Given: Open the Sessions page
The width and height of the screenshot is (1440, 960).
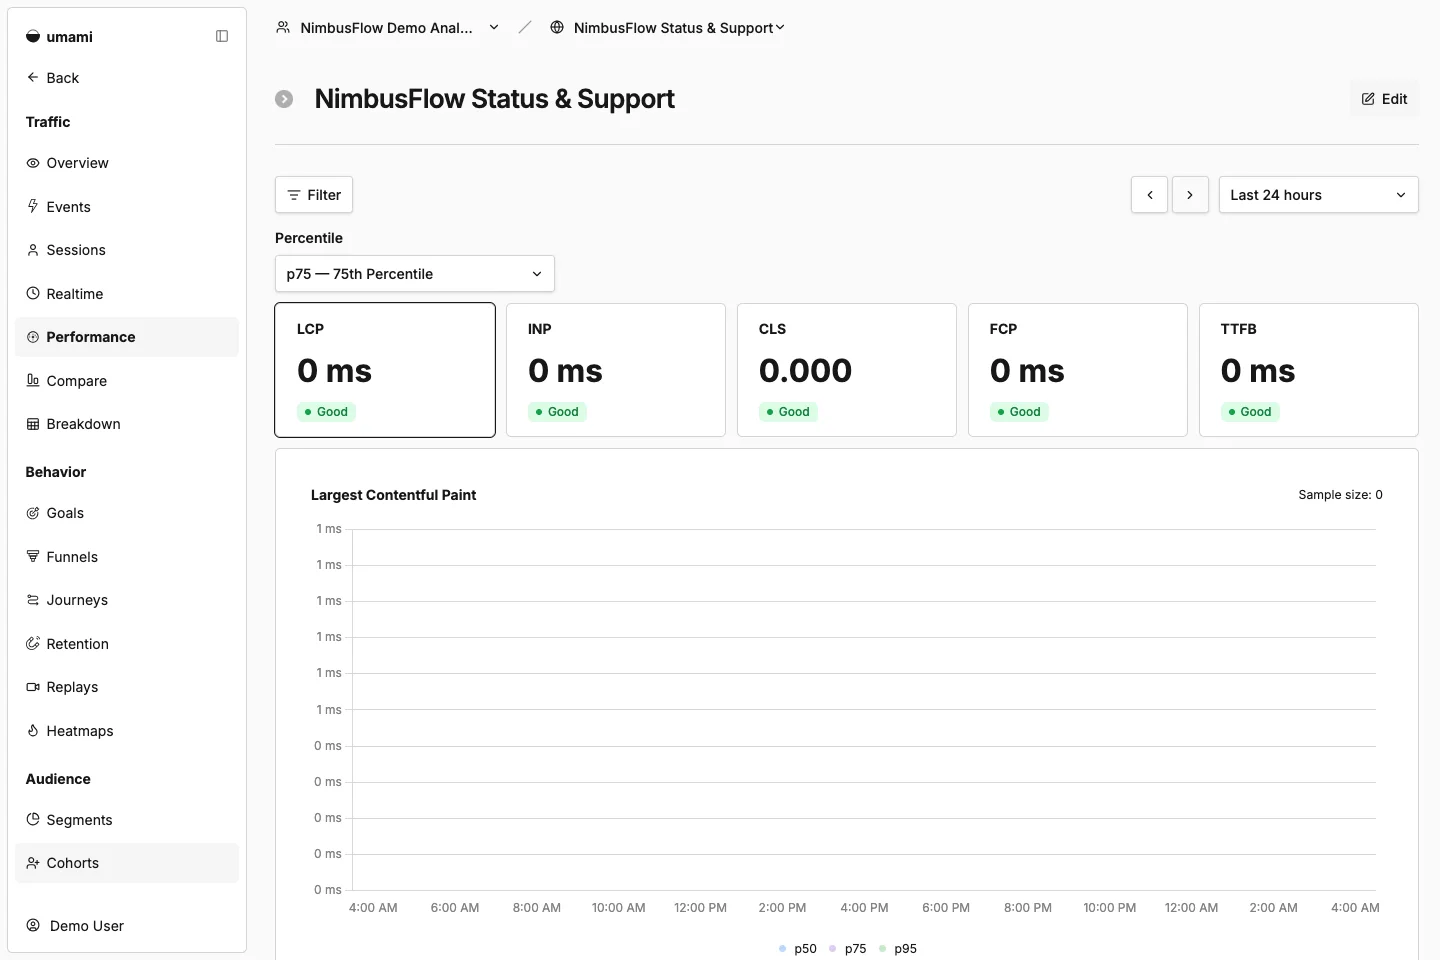Looking at the screenshot, I should pos(127,250).
